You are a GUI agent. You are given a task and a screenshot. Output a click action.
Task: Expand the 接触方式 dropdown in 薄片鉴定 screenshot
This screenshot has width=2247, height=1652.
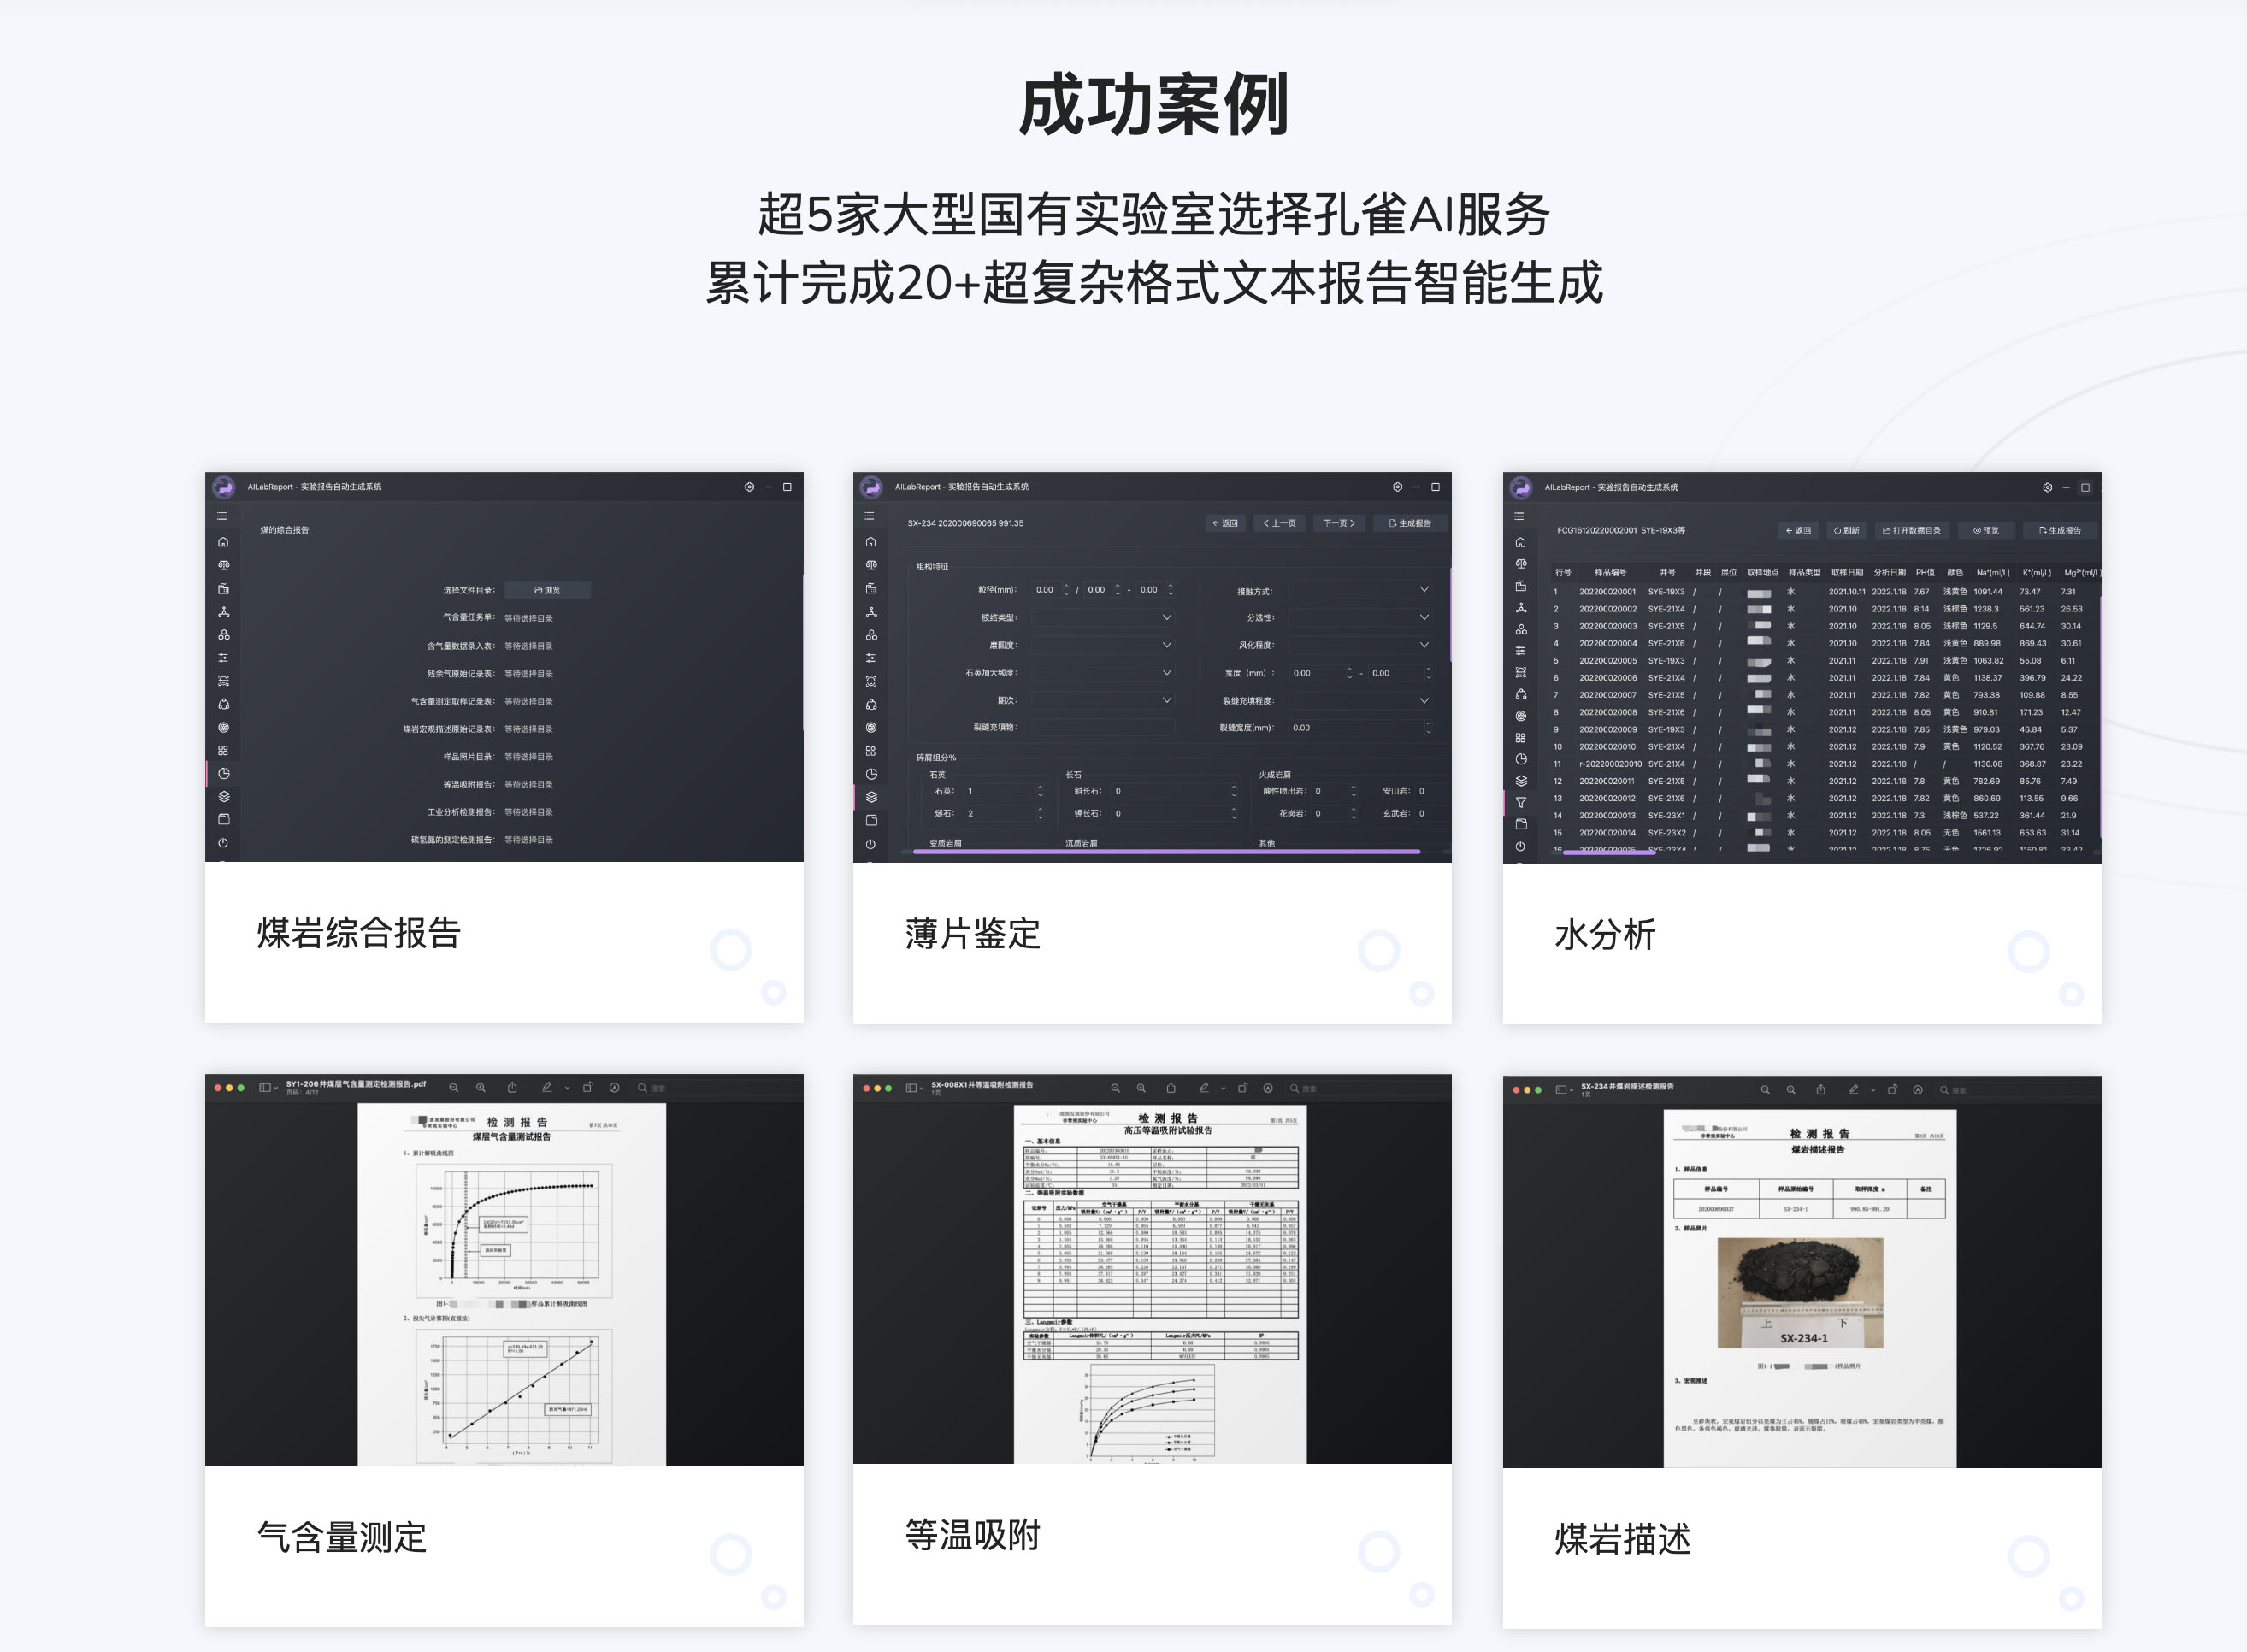(x=1360, y=590)
